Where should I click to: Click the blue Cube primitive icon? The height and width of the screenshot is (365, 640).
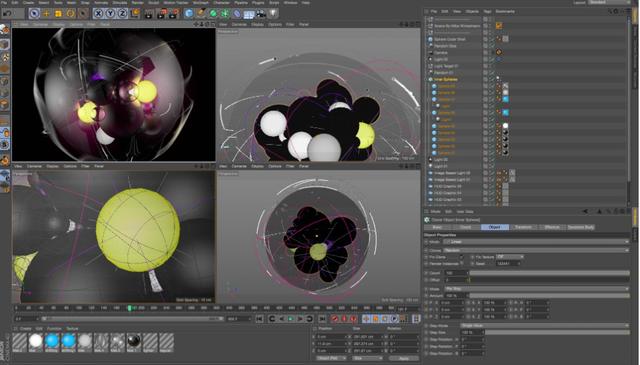(189, 13)
